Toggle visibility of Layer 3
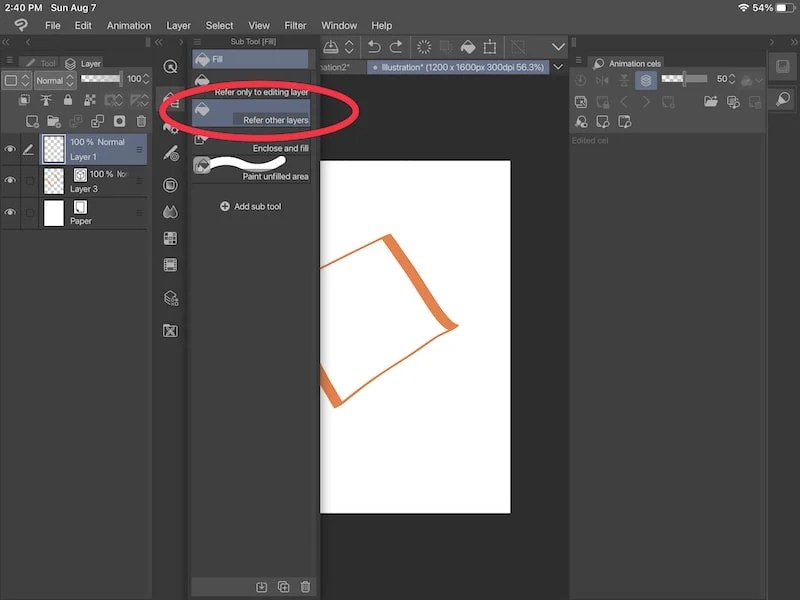The image size is (800, 600). [10, 180]
